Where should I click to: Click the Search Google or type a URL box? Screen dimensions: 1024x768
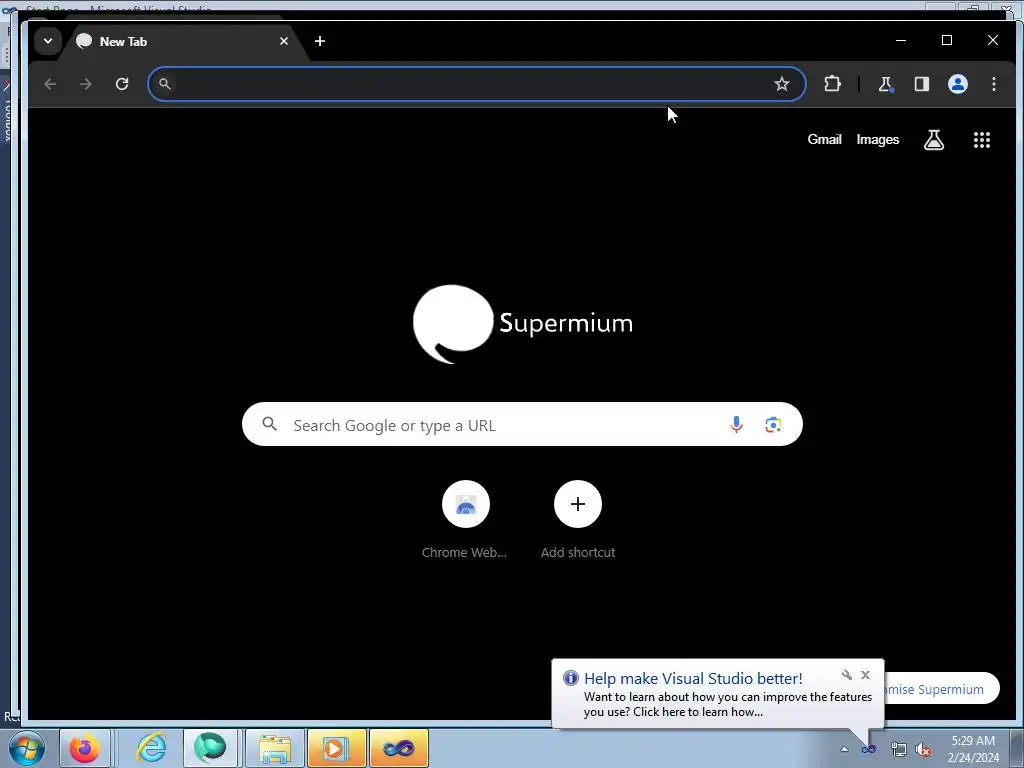[x=522, y=424]
